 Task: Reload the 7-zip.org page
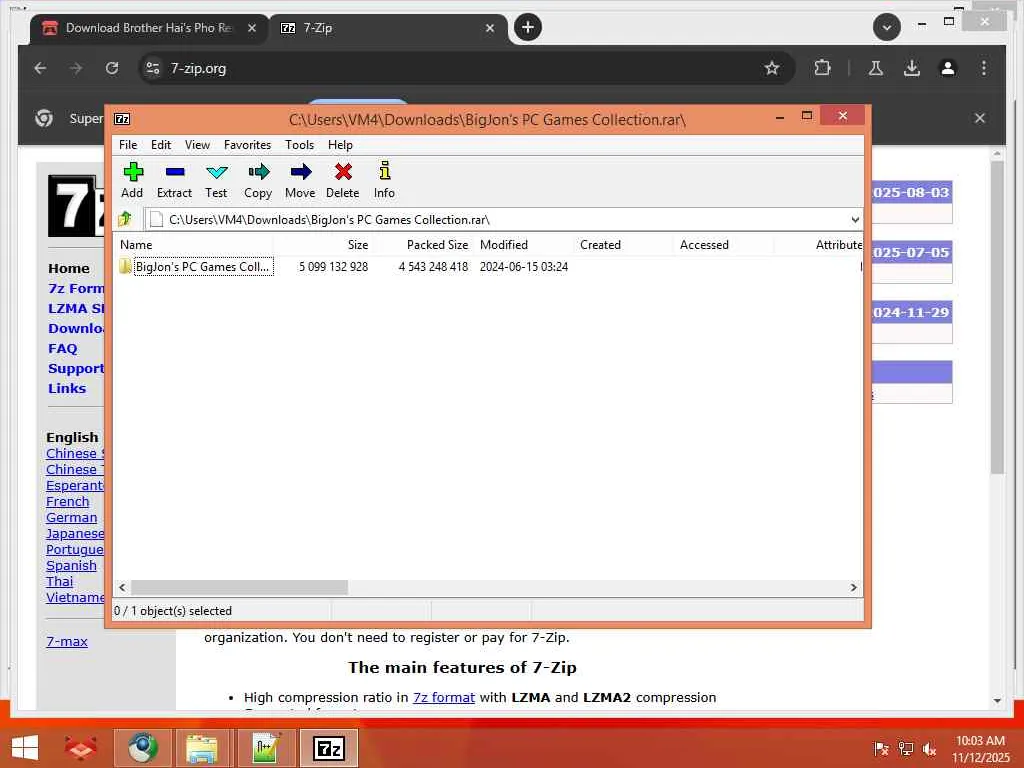click(x=112, y=68)
